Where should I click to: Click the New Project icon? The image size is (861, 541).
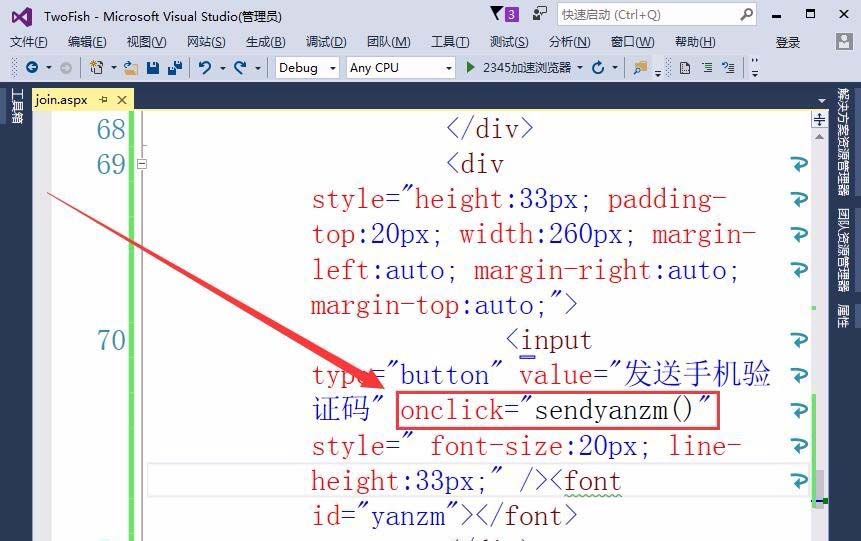[97, 68]
